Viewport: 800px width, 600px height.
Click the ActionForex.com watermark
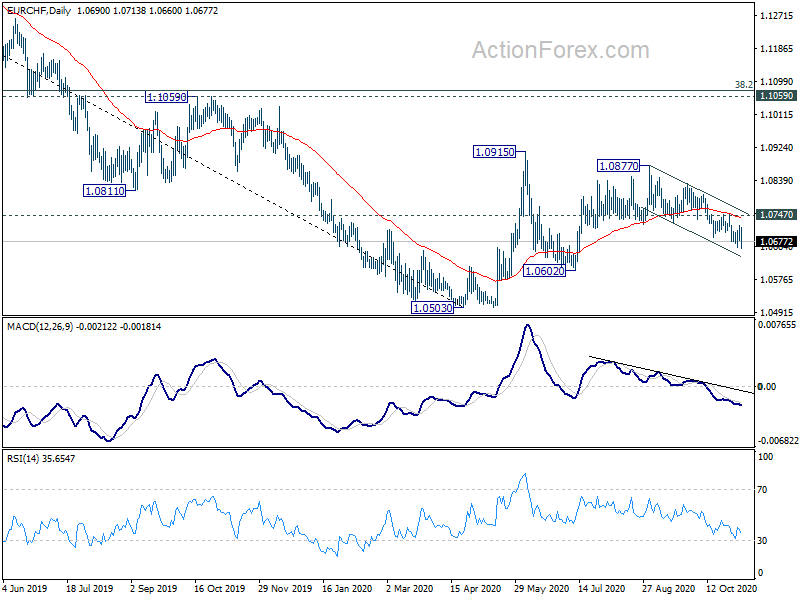click(561, 50)
